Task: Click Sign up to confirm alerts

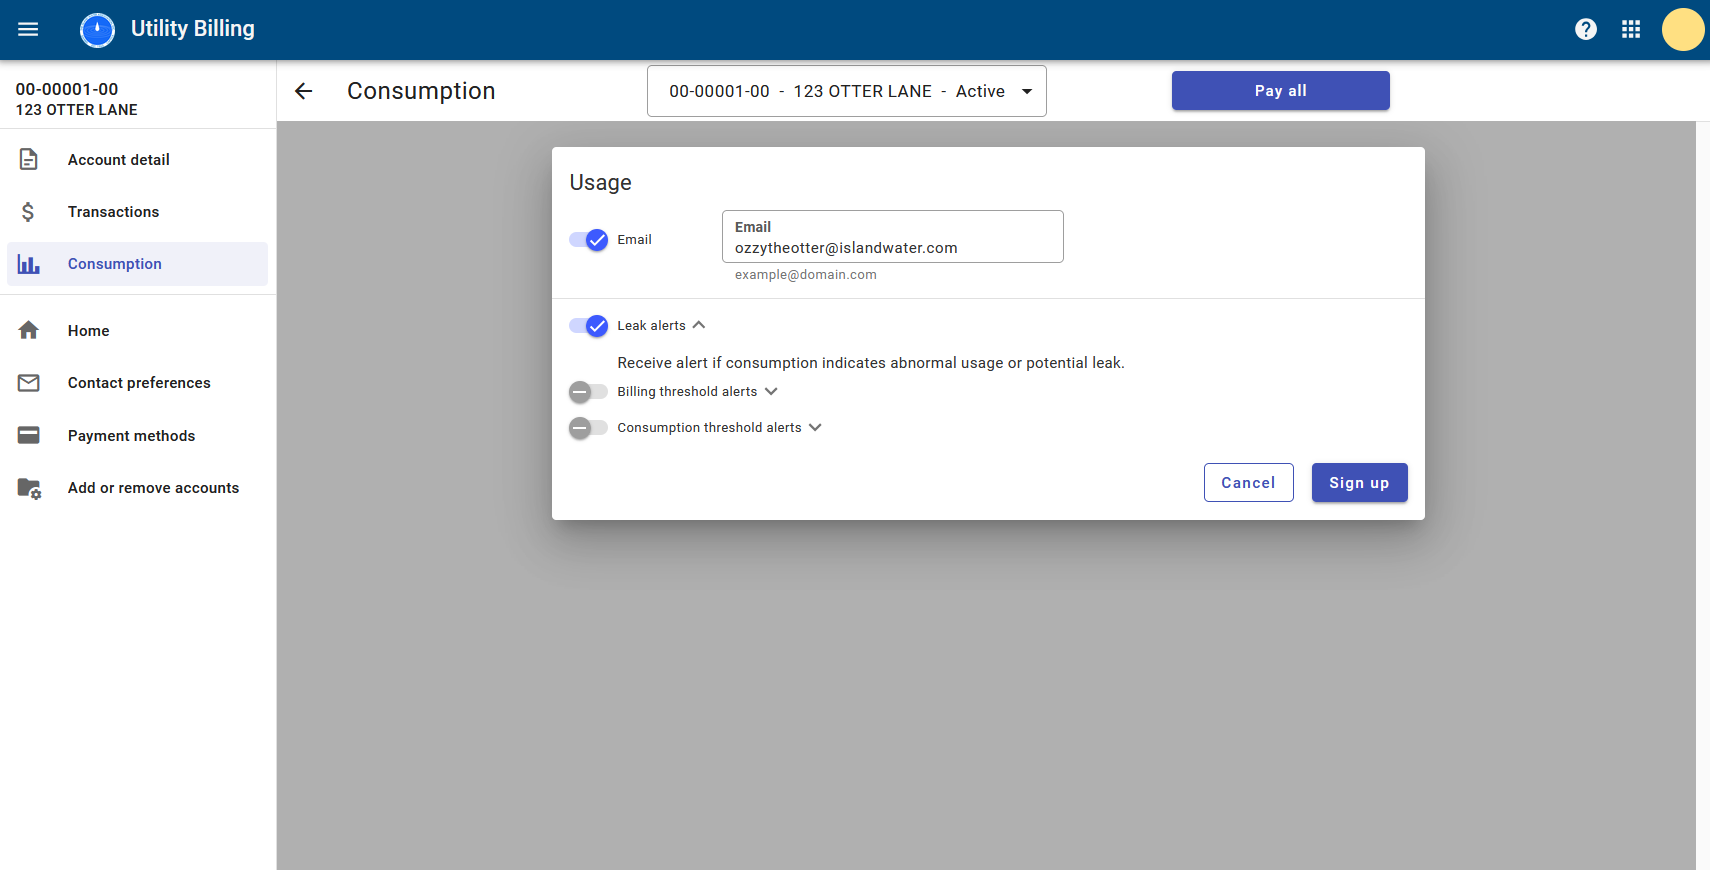Action: pos(1360,483)
